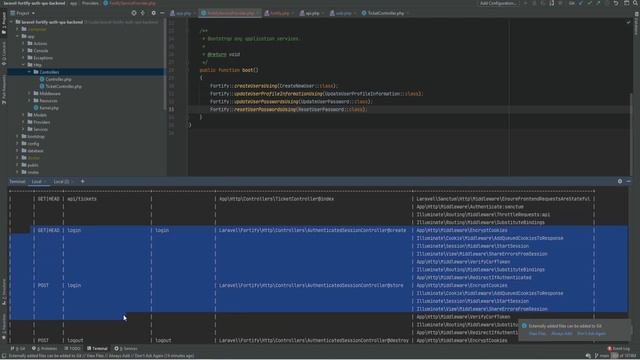
Task: Expand the Console folder
Action: (x=23, y=51)
